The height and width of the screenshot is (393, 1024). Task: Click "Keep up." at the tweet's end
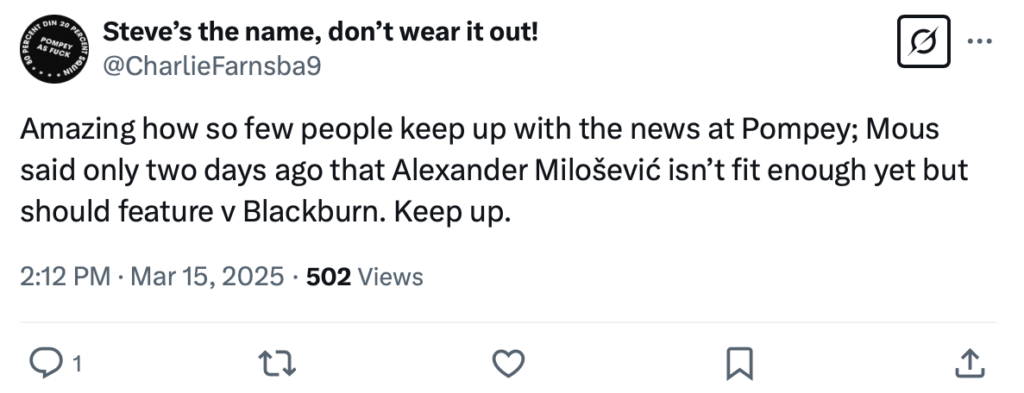[451, 213]
